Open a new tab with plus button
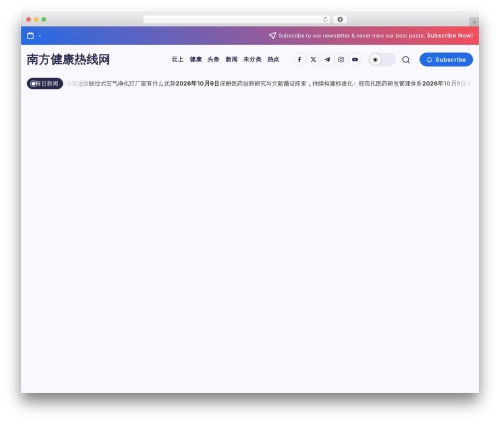Viewport: 500px width, 423px height. tap(474, 22)
